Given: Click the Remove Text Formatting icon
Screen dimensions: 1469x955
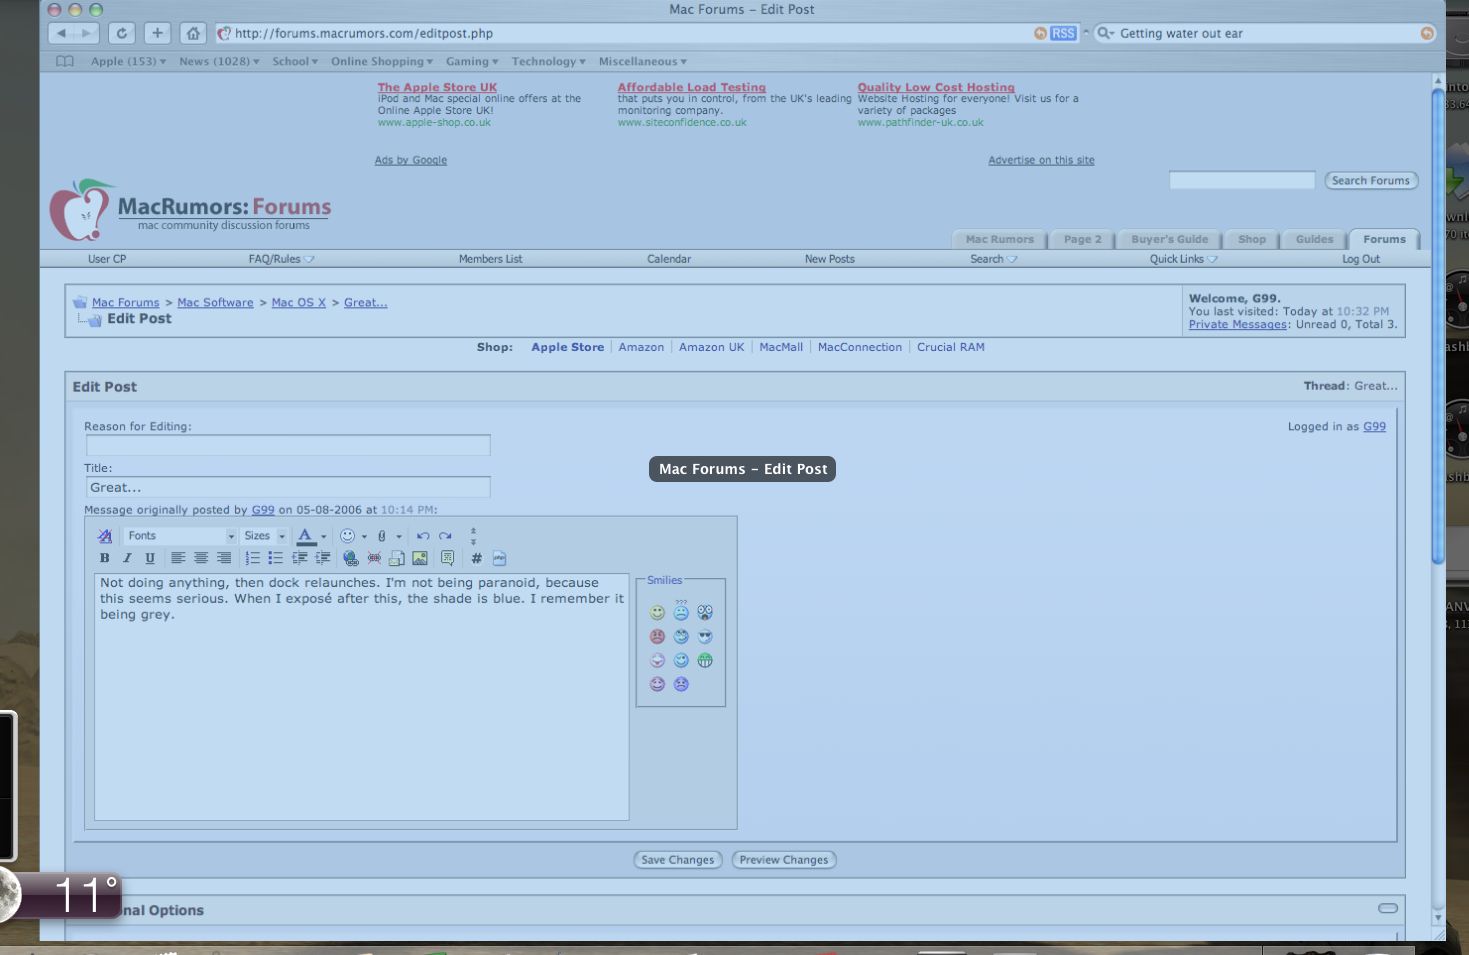Looking at the screenshot, I should click(x=104, y=536).
